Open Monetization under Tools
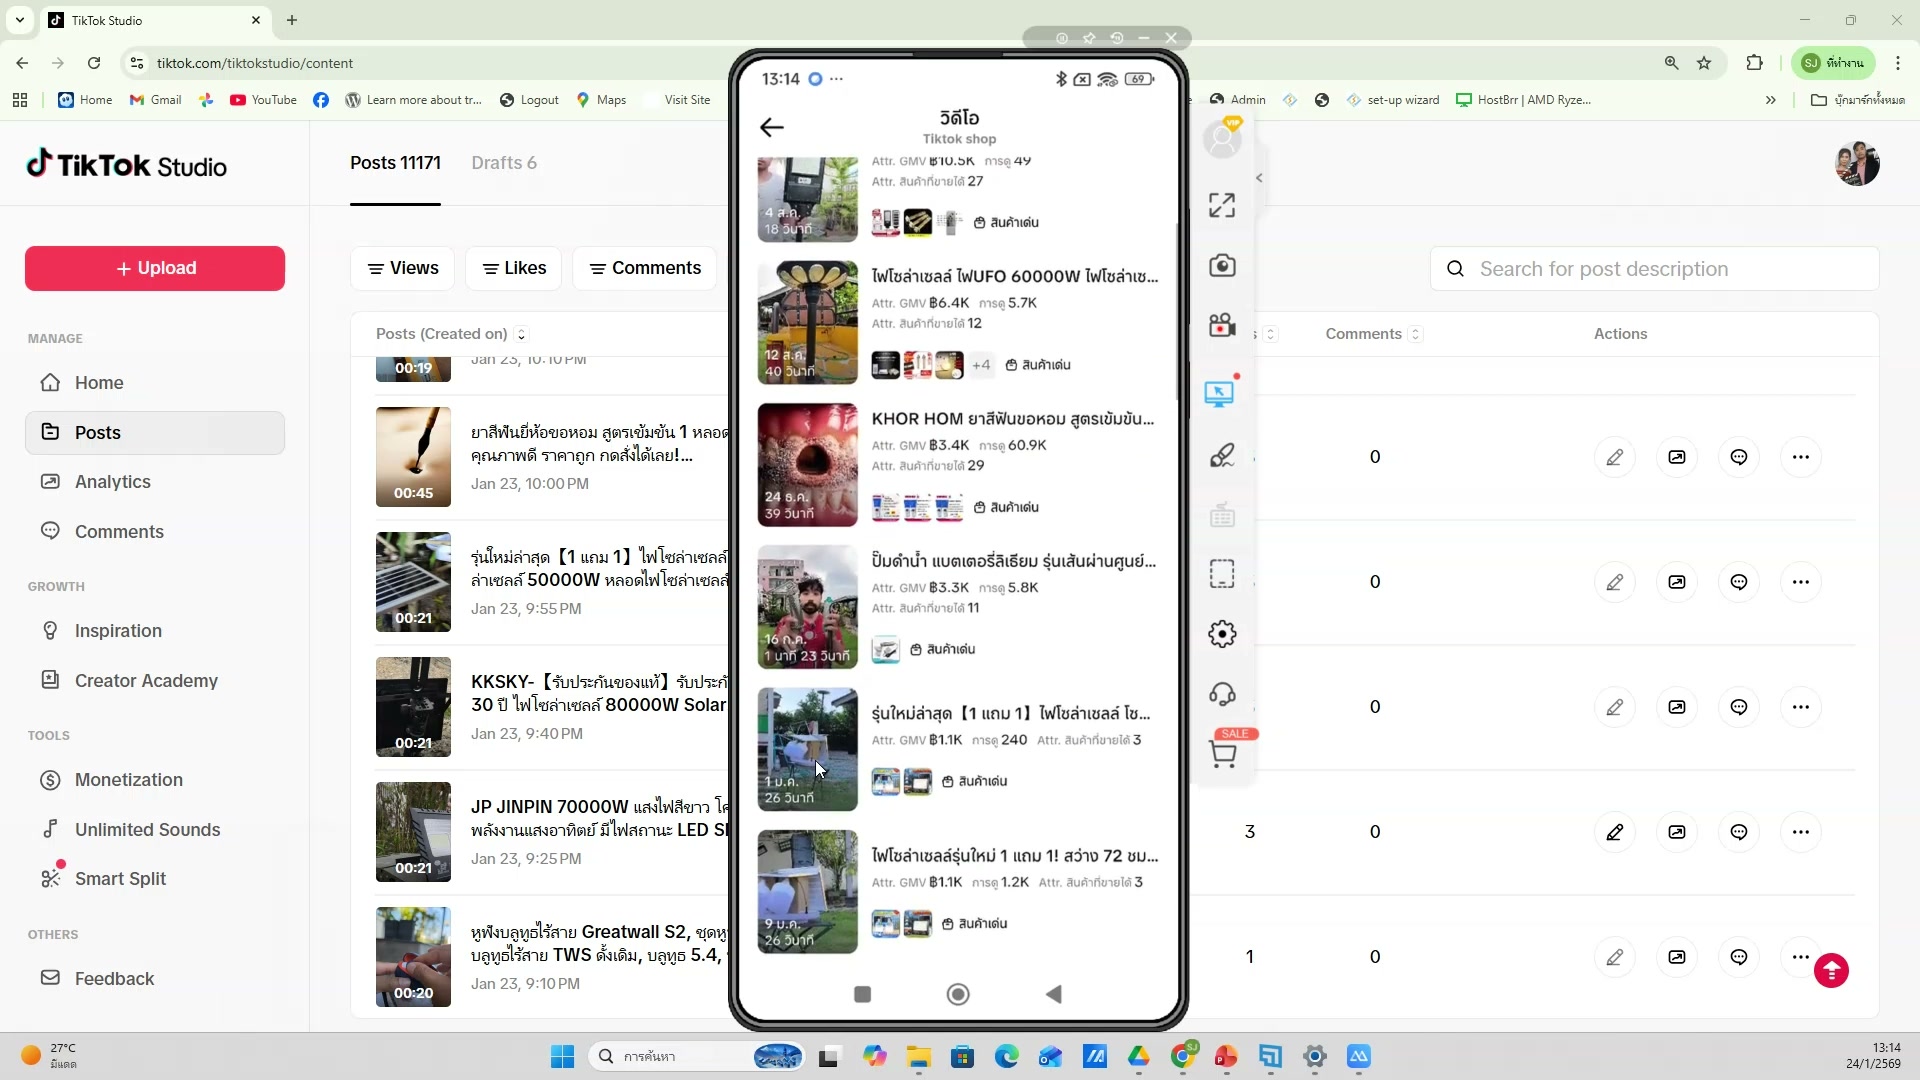 point(127,780)
